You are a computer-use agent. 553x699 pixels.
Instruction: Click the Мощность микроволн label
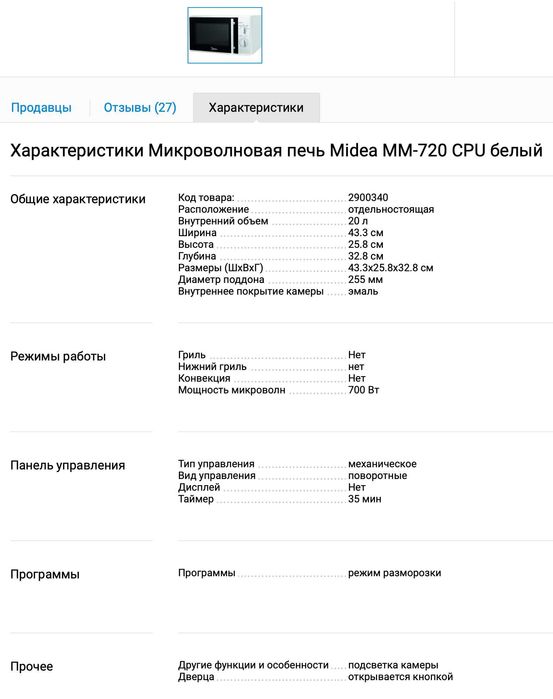click(231, 390)
